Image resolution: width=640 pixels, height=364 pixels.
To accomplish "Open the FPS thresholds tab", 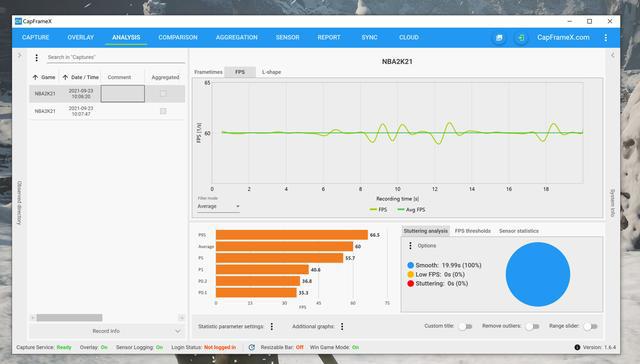I will pyautogui.click(x=473, y=231).
